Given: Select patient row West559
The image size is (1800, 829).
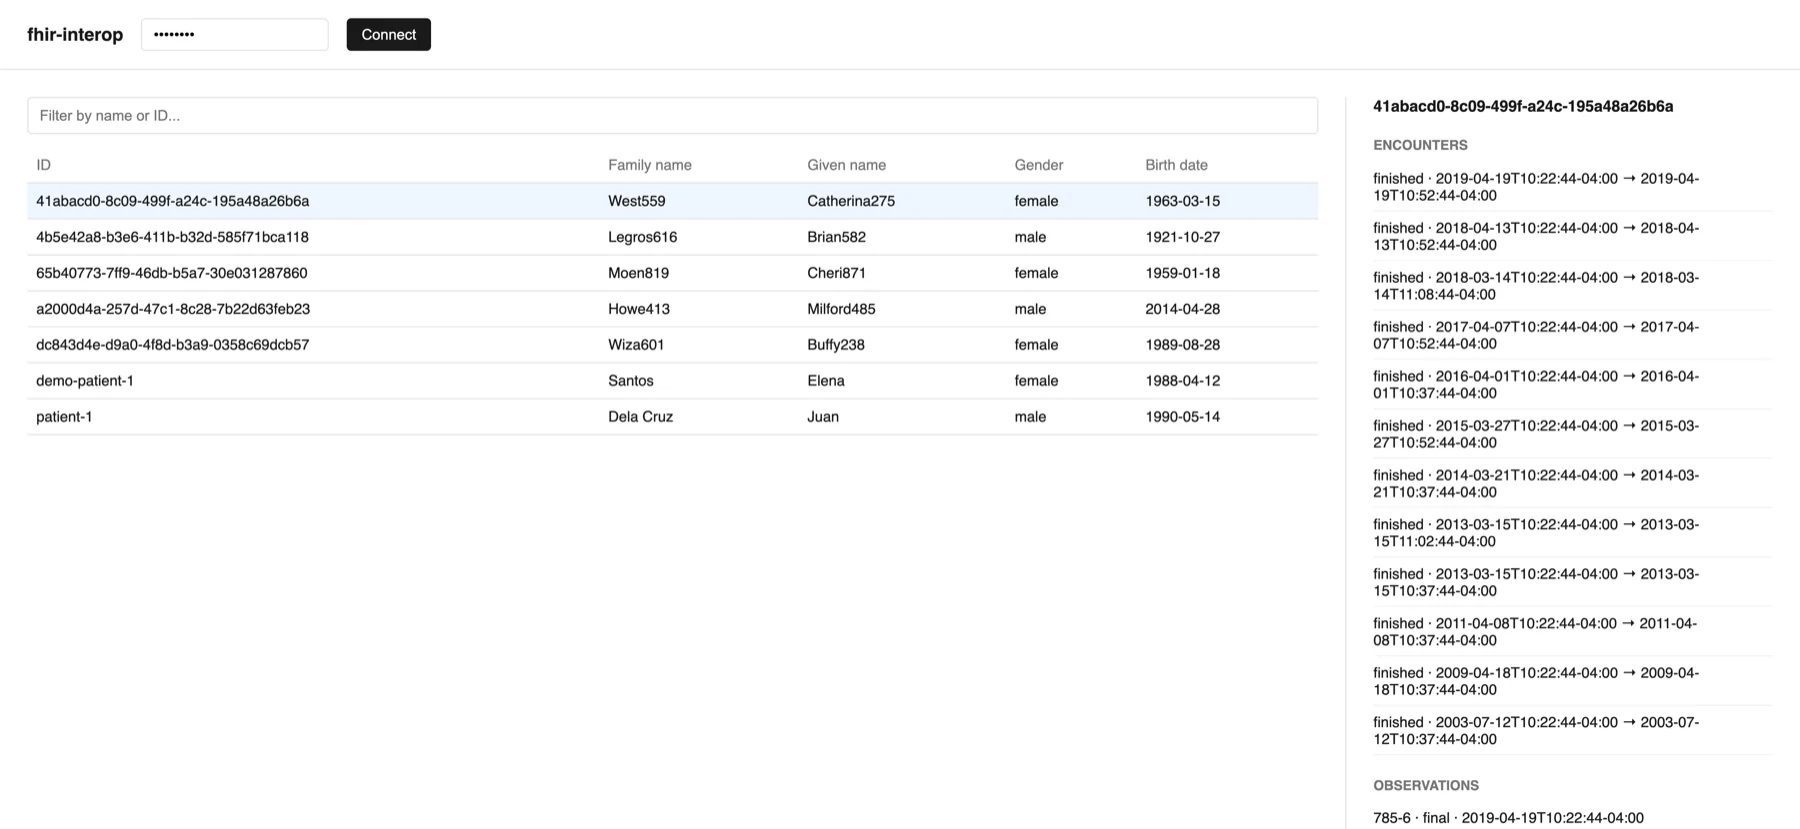Looking at the screenshot, I should (x=672, y=201).
